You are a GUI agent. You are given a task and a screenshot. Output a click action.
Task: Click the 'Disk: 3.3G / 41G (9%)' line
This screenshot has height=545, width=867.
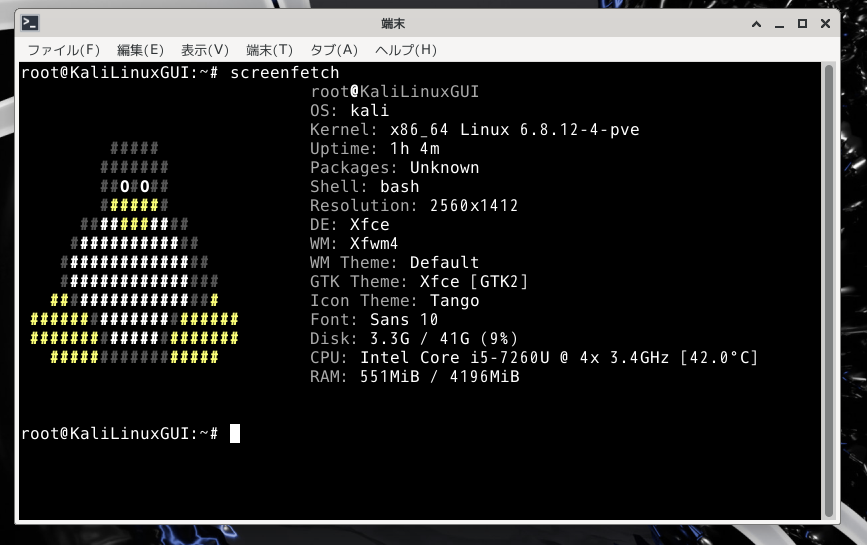[x=414, y=338]
